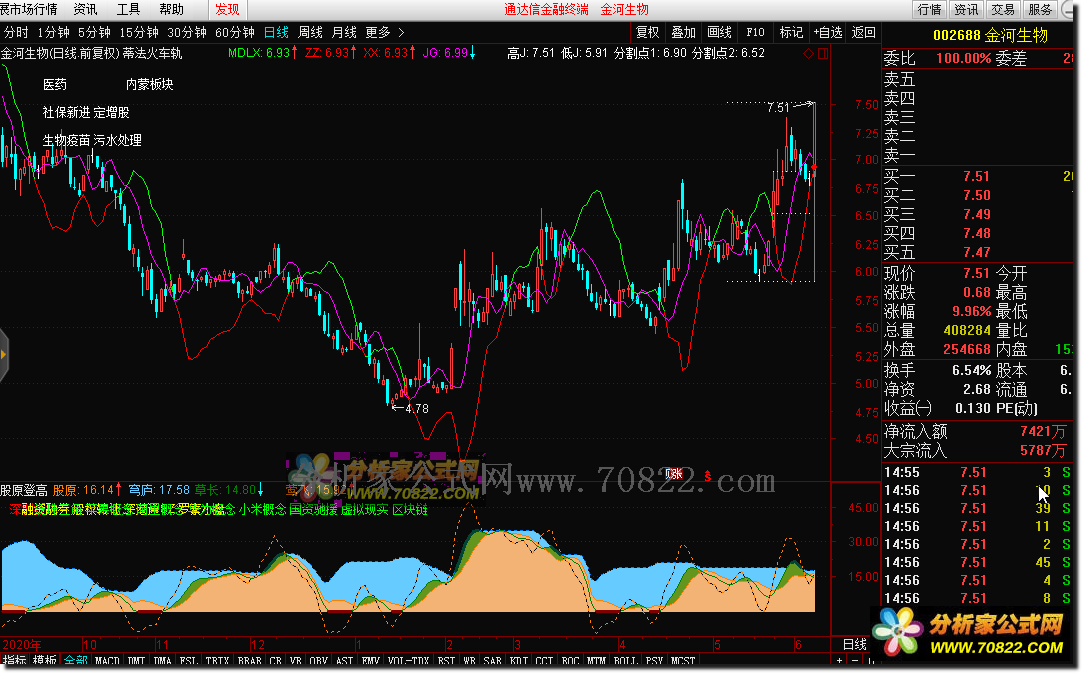
Task: Select the 周线 period tab
Action: pyautogui.click(x=310, y=32)
